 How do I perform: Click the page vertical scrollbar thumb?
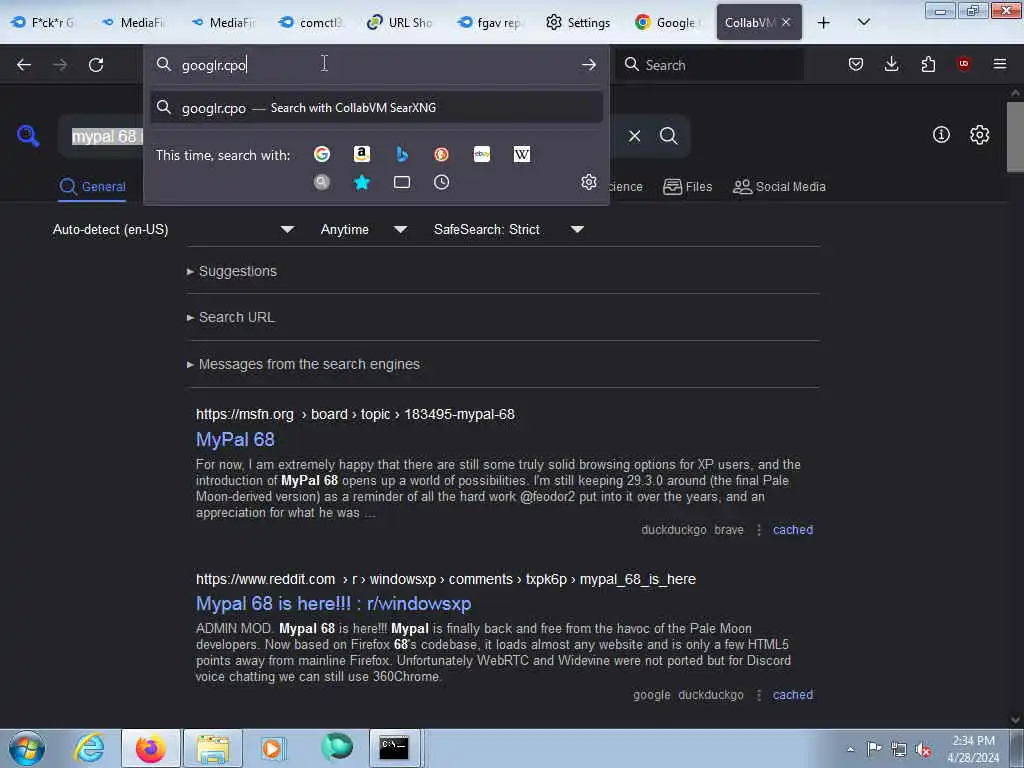click(1015, 136)
